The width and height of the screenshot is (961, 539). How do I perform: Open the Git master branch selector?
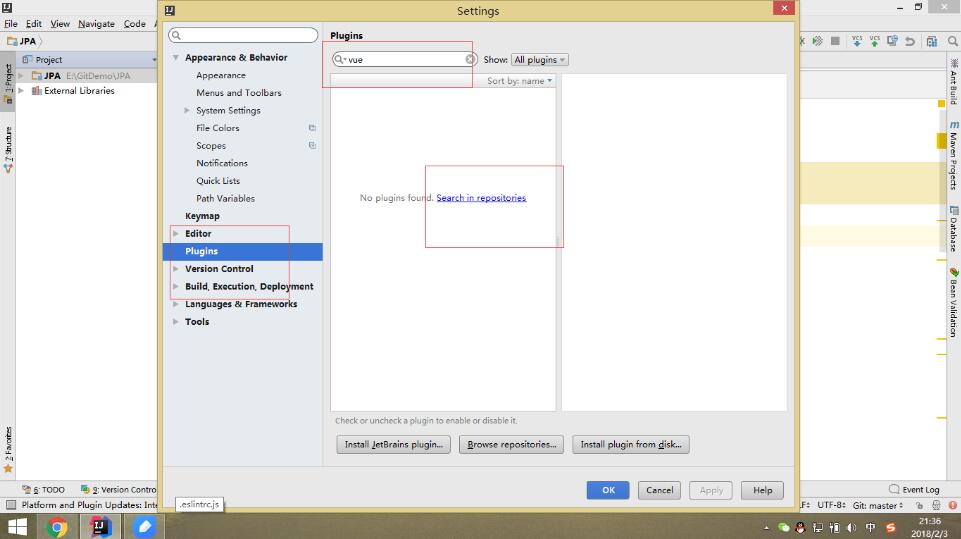click(878, 505)
